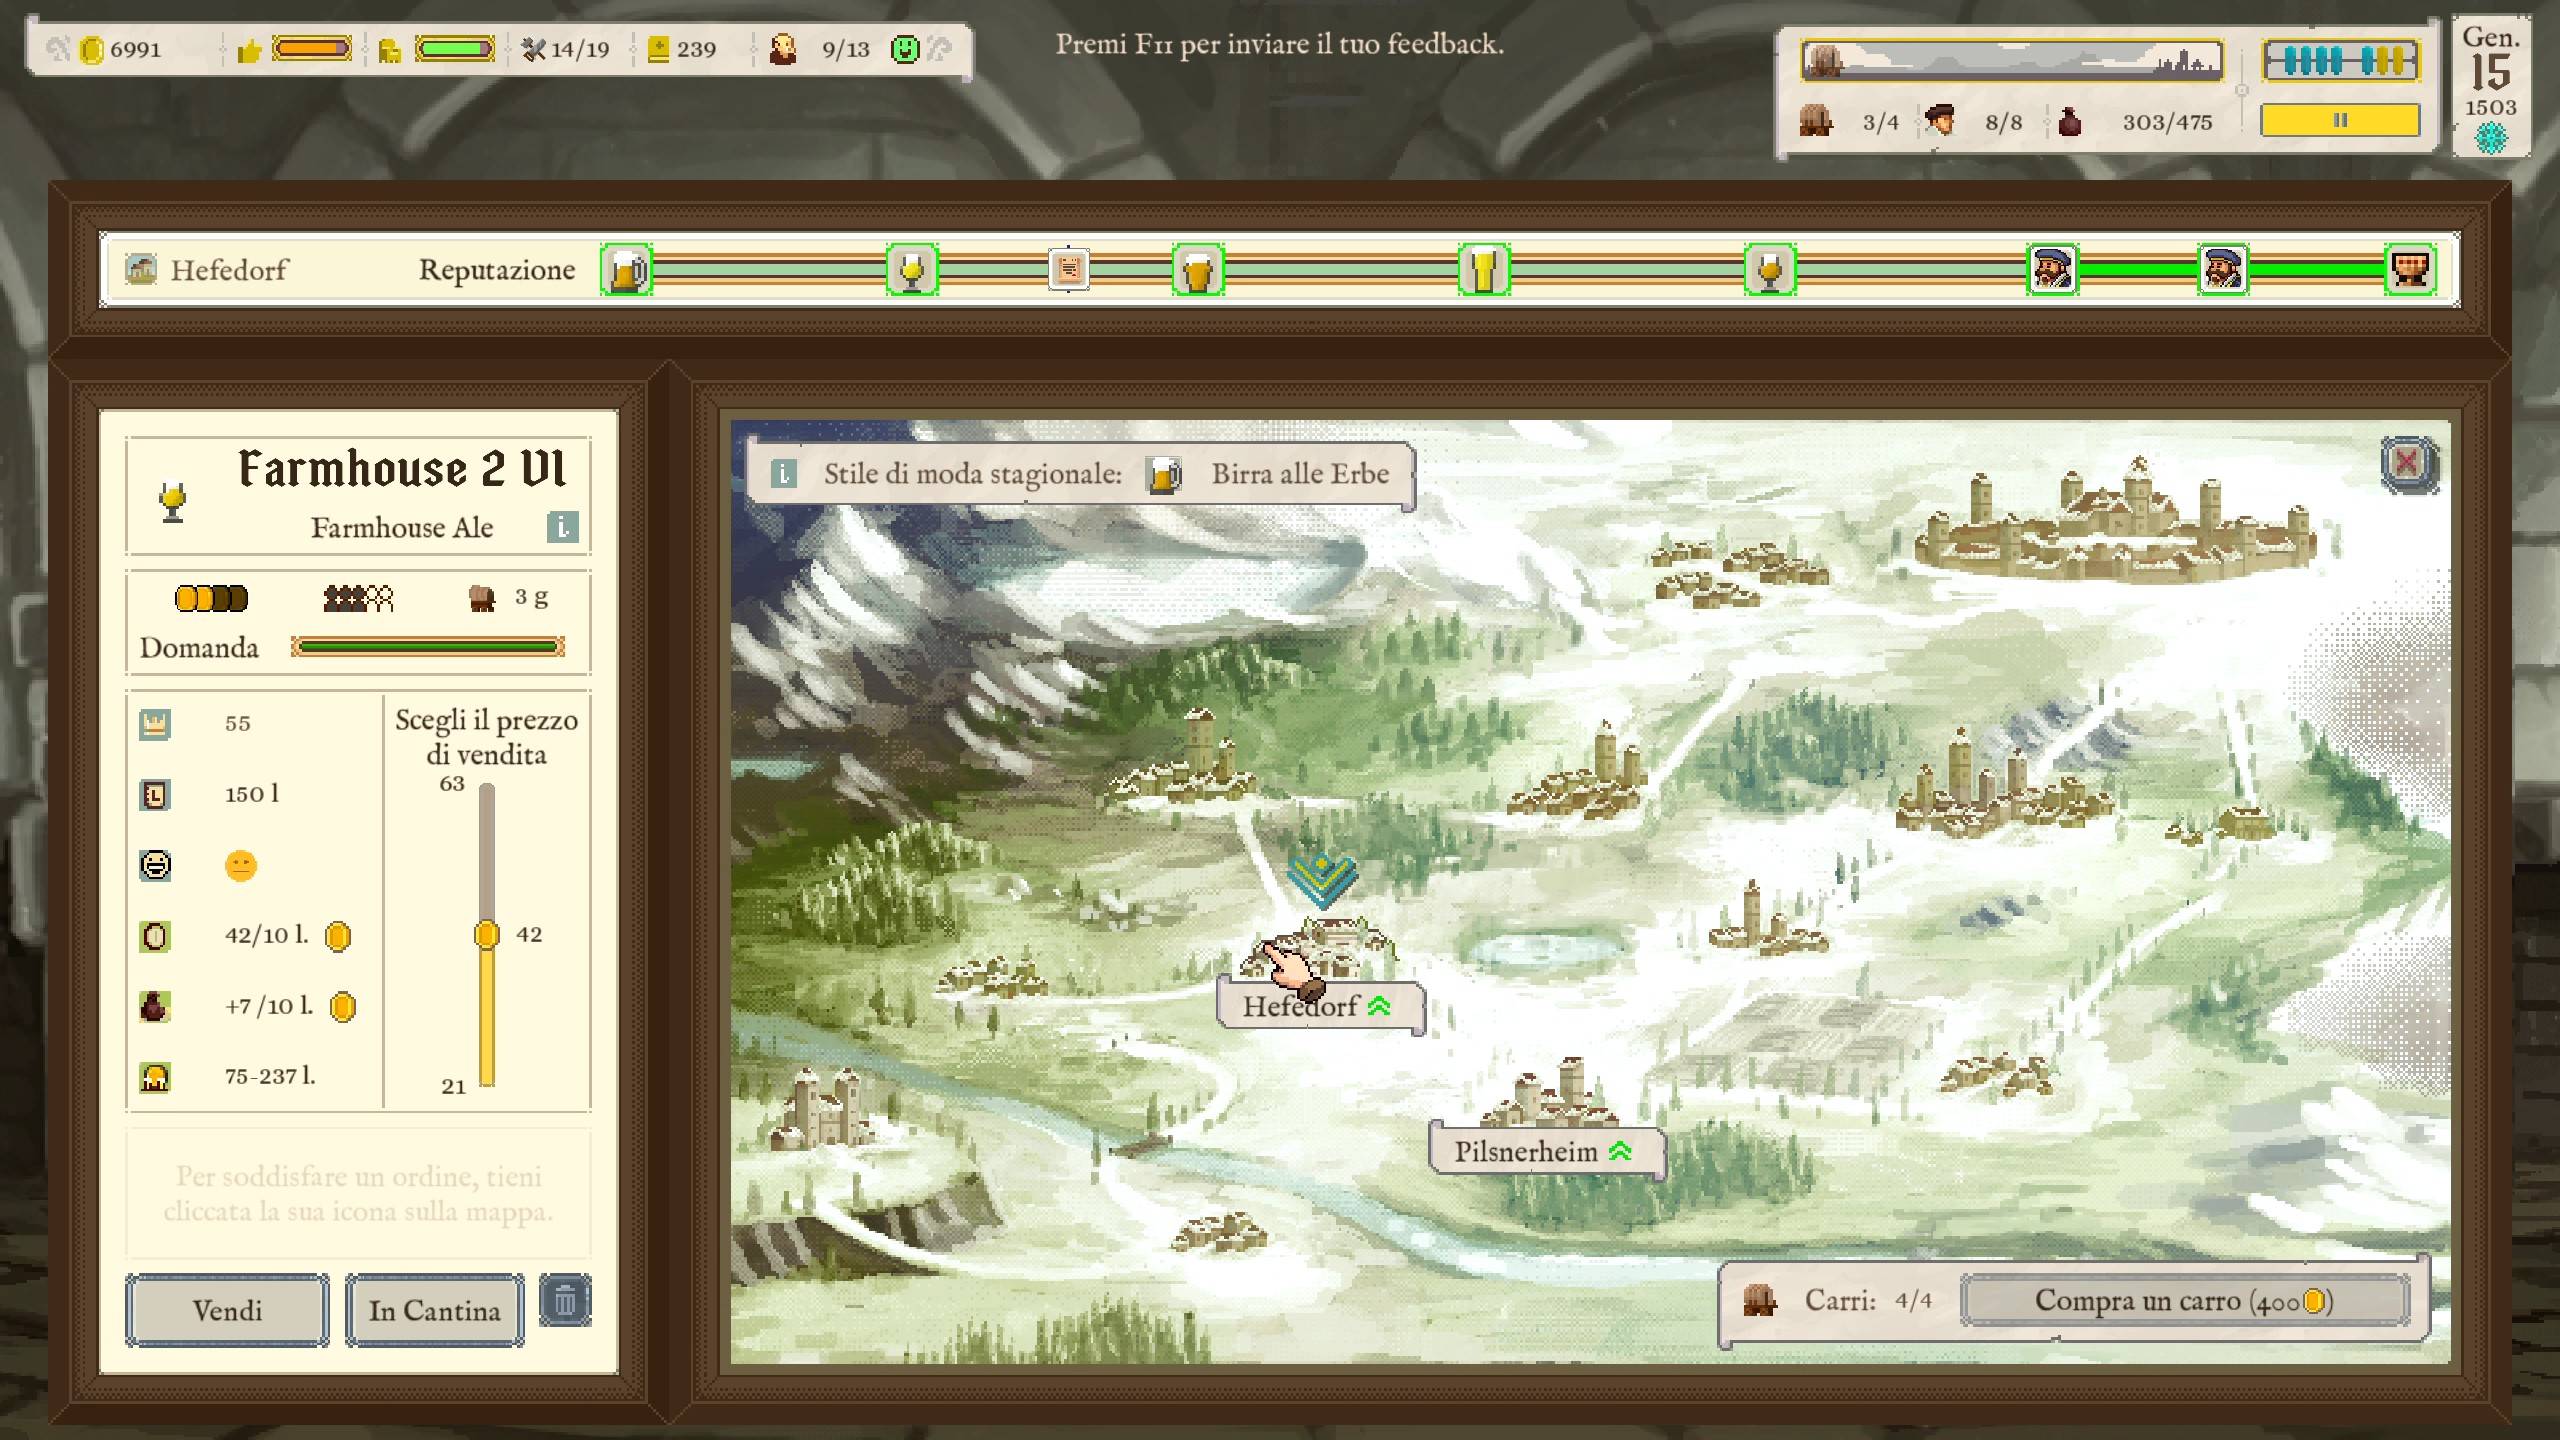The image size is (2560, 1440).
Task: Click the day progress skyline bar
Action: 2011,60
